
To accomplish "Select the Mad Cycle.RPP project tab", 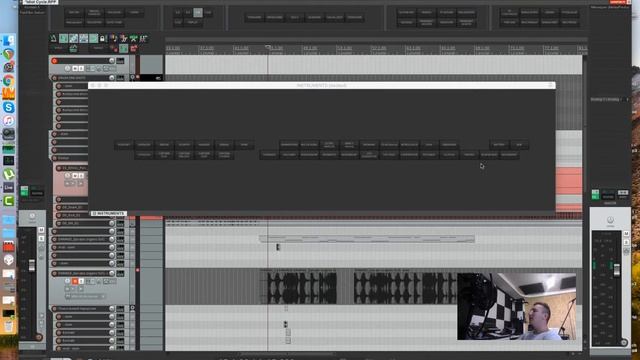I will coord(40,2).
